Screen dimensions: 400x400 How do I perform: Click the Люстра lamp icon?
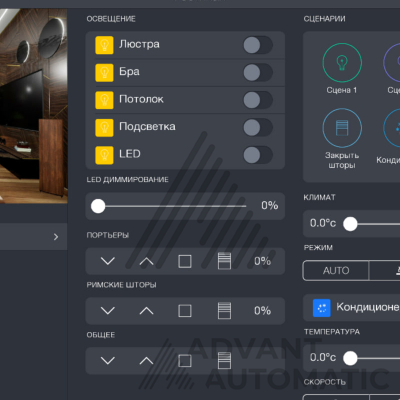pos(104,45)
